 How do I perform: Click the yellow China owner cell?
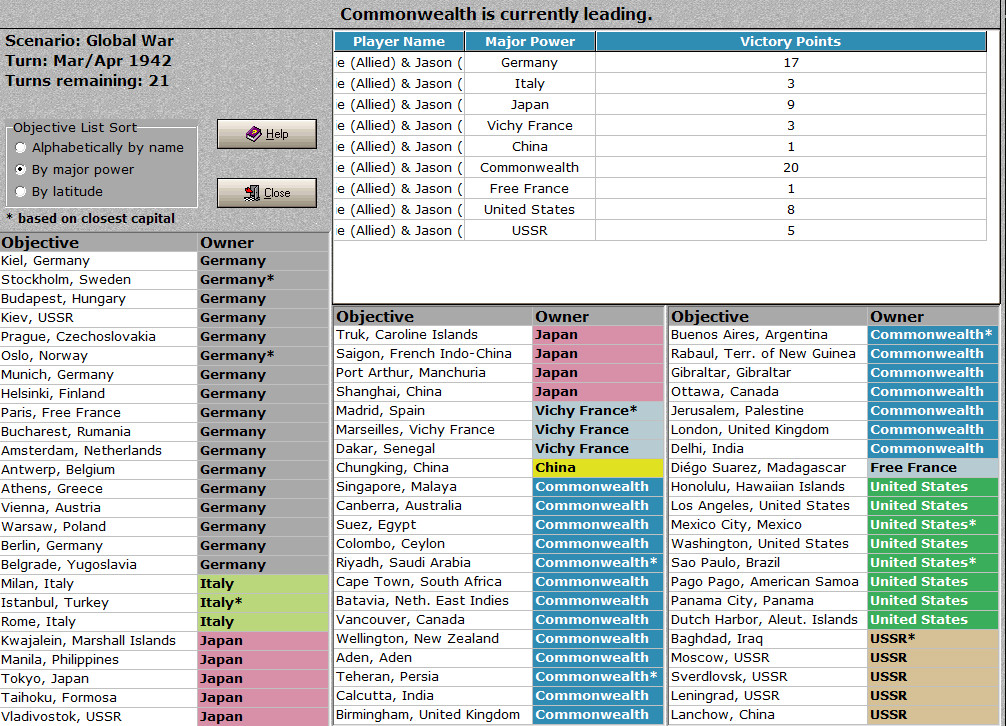(x=598, y=468)
